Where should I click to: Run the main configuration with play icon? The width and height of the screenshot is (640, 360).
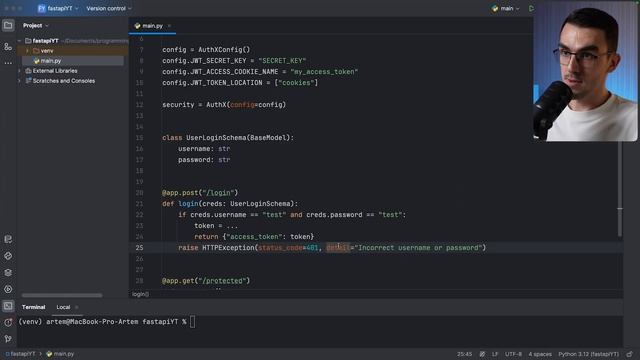point(531,8)
